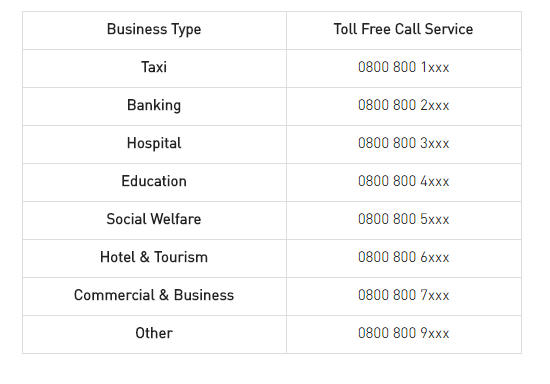
Task: Click the 0800 800 4xxx number
Action: (403, 181)
